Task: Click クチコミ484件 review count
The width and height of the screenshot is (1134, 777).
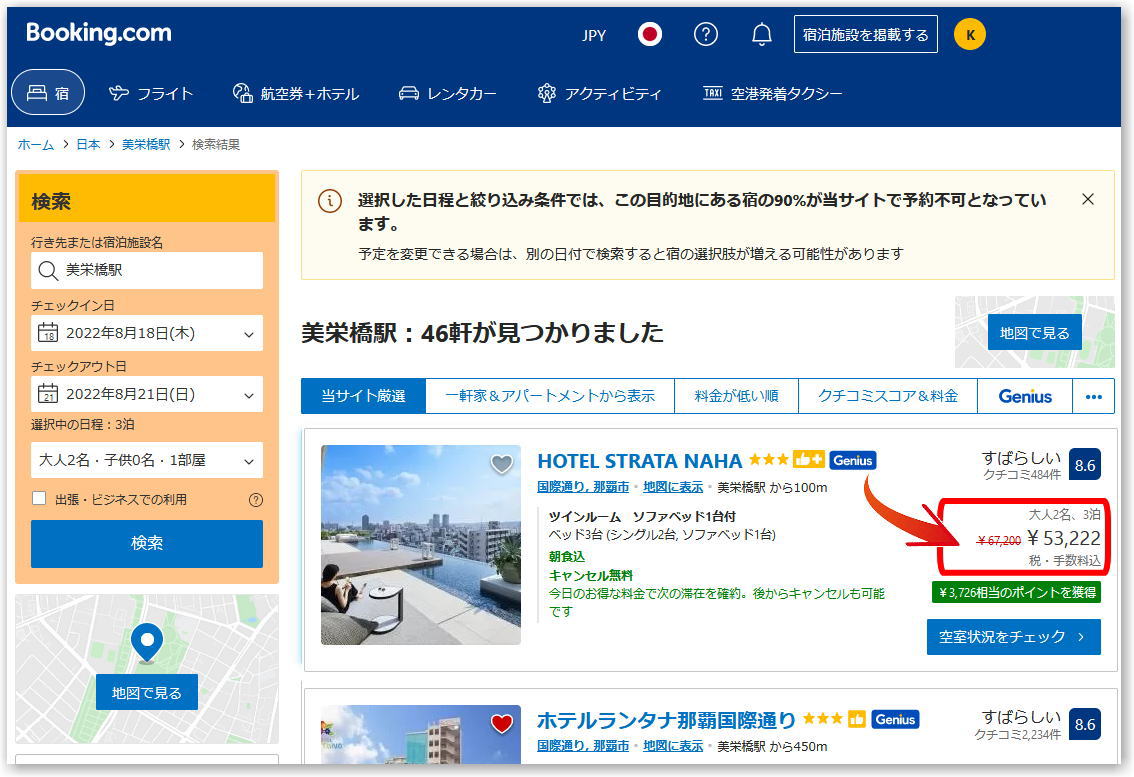Action: click(1021, 475)
